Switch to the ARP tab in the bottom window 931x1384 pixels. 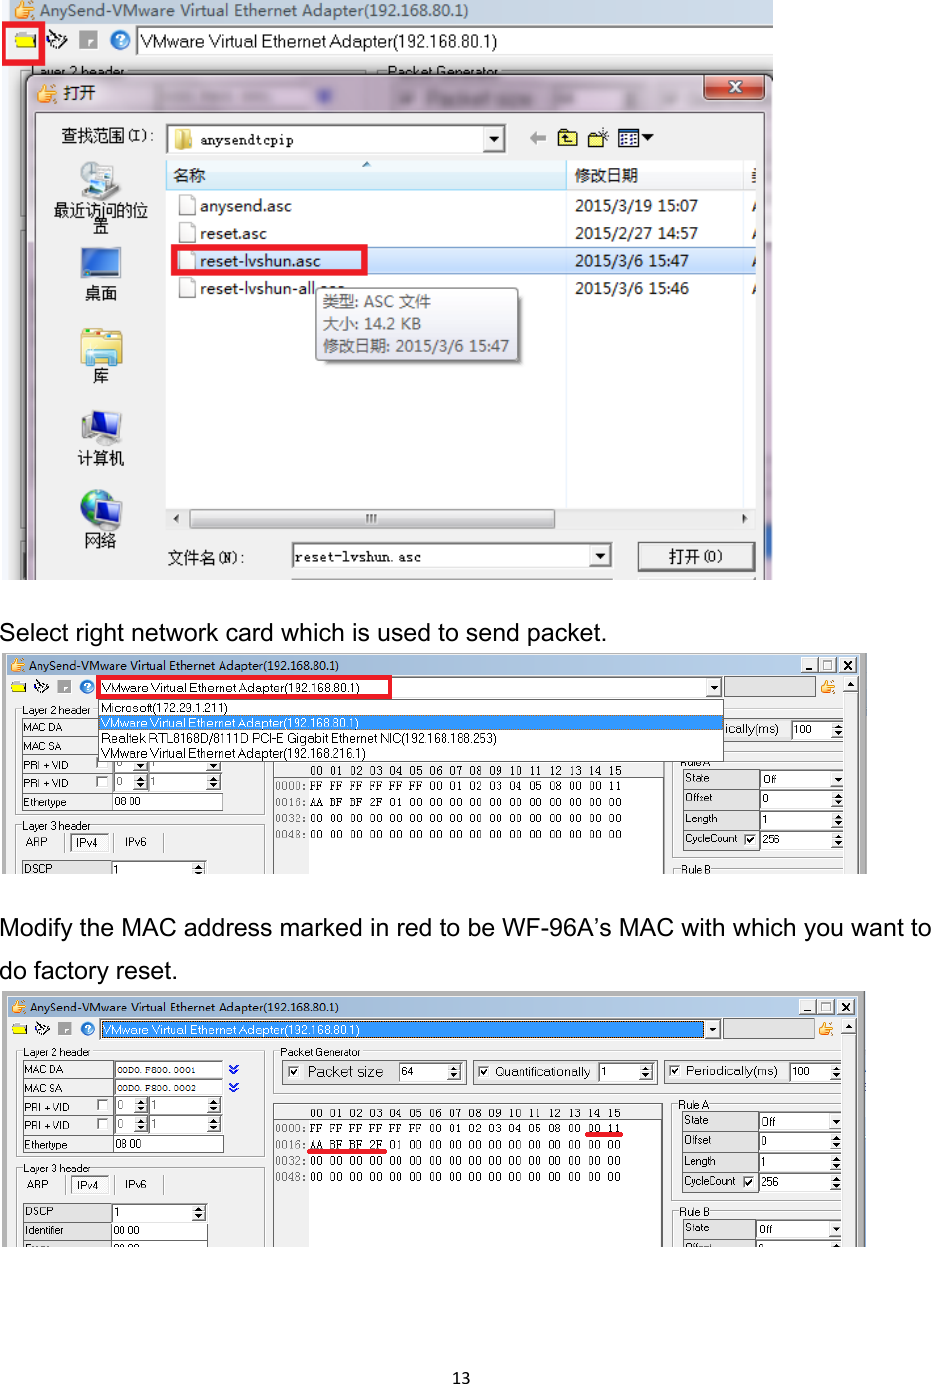[38, 1184]
